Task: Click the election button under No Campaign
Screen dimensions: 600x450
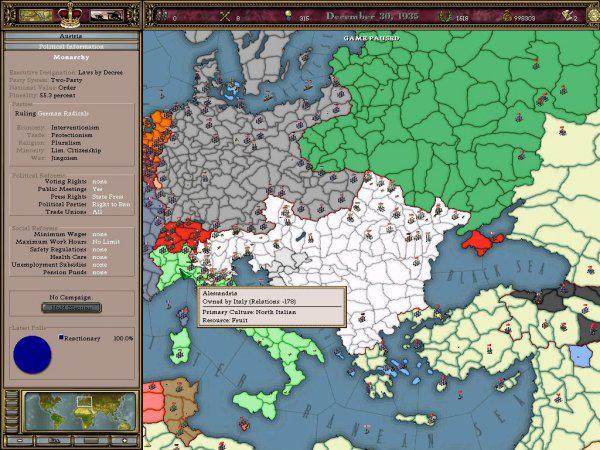Action: click(x=72, y=308)
